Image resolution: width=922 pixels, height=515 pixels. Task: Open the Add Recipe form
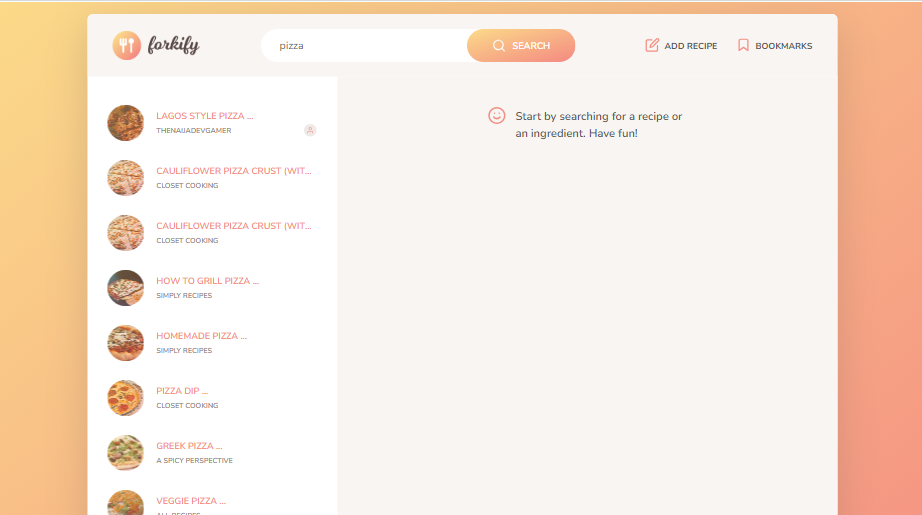pyautogui.click(x=681, y=46)
